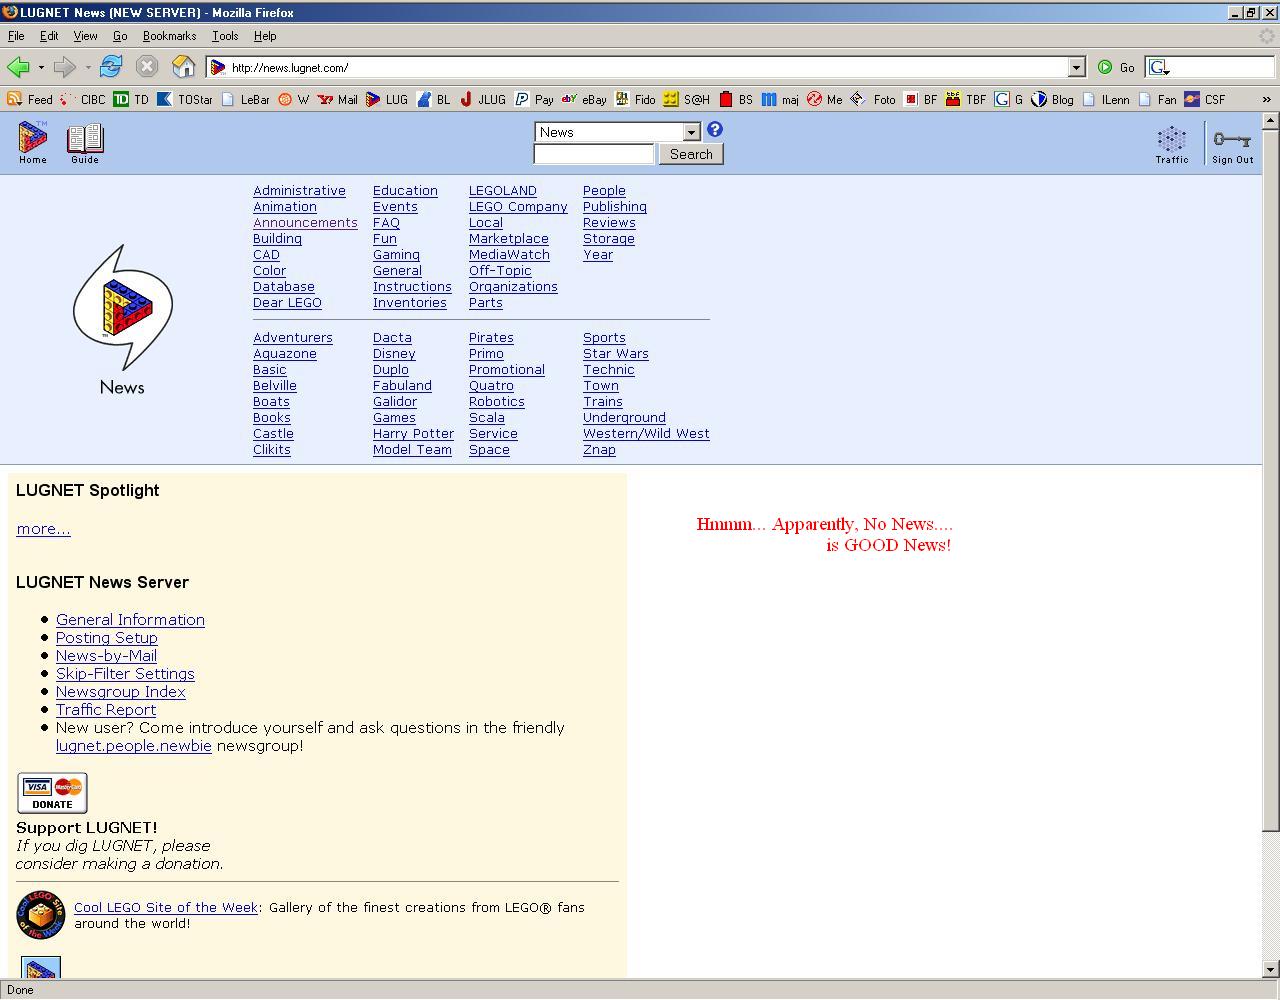The image size is (1280, 1000).
Task: Open the Tools menu
Action: tap(225, 36)
